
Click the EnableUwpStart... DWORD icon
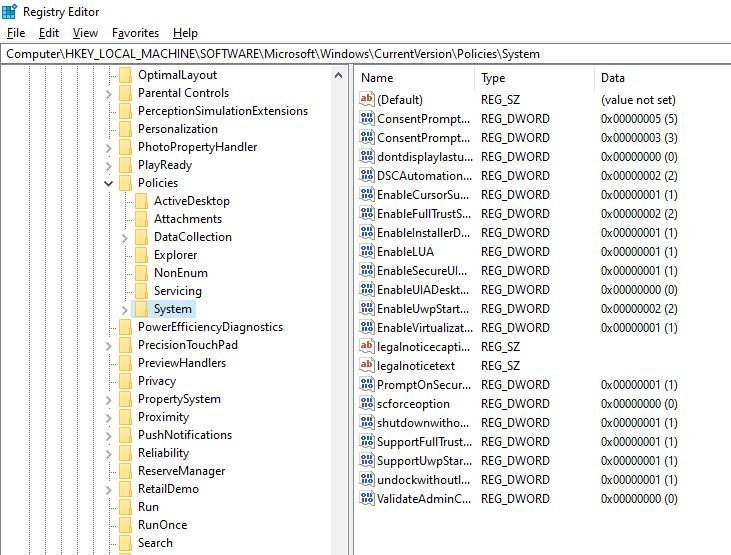pos(367,308)
